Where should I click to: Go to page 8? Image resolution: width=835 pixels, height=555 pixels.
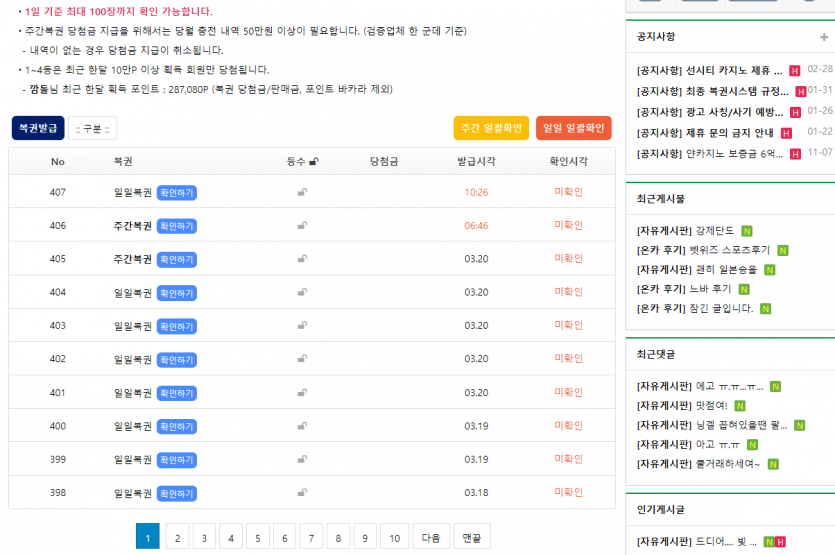pyautogui.click(x=338, y=536)
